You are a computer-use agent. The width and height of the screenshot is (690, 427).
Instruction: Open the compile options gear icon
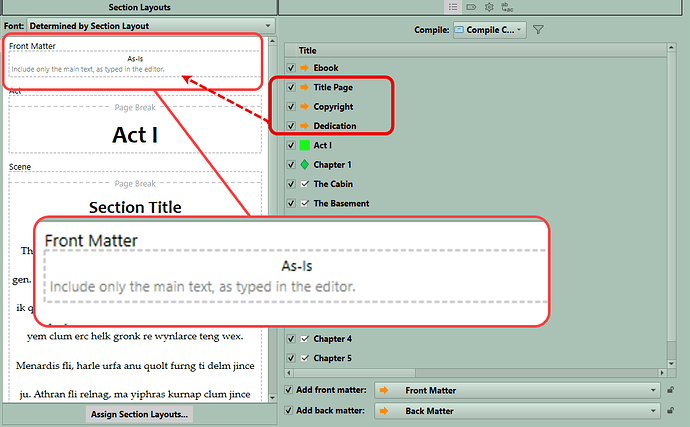click(x=488, y=6)
